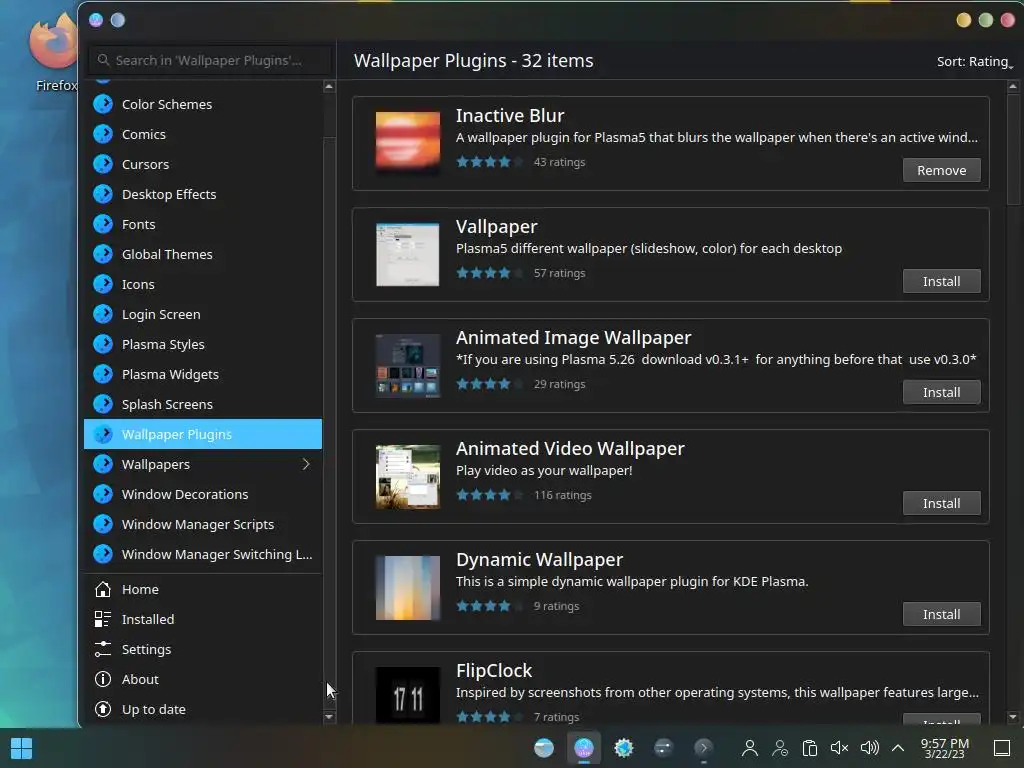Click the Comics category icon
Screen dimensions: 1024x768
[103, 134]
